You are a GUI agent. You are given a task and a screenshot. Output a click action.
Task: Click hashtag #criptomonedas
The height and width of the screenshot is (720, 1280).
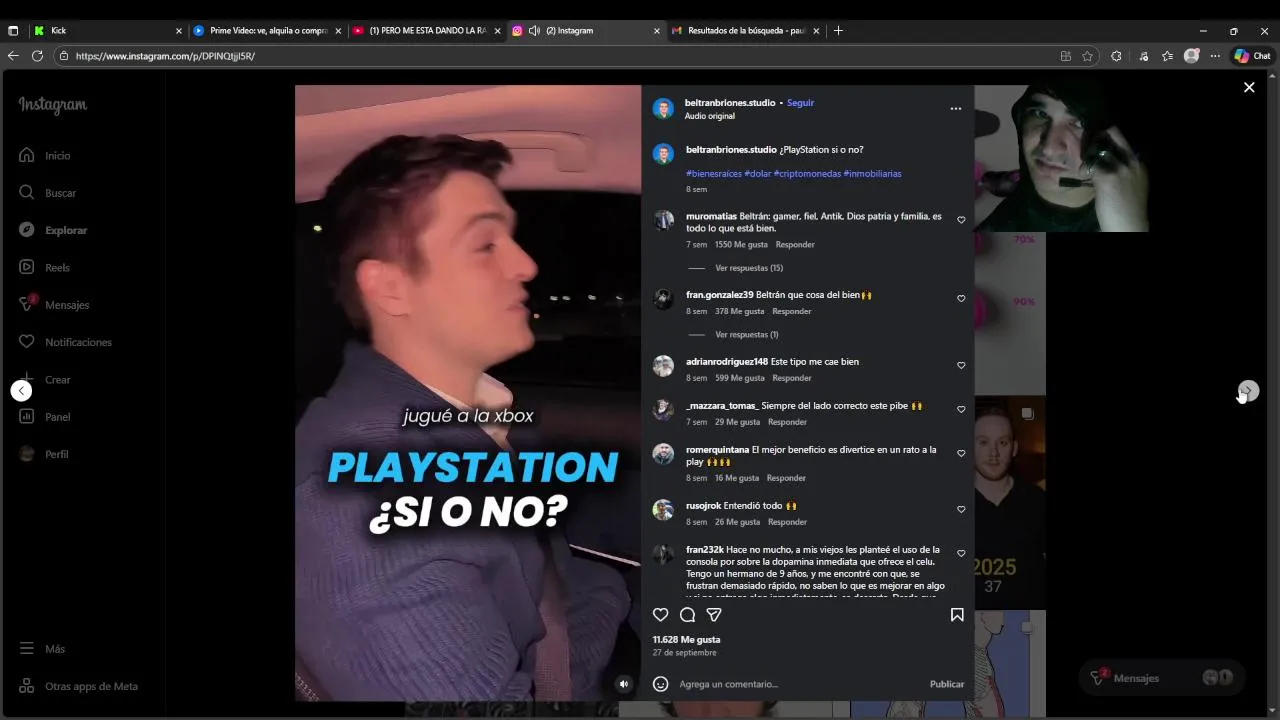click(x=807, y=174)
